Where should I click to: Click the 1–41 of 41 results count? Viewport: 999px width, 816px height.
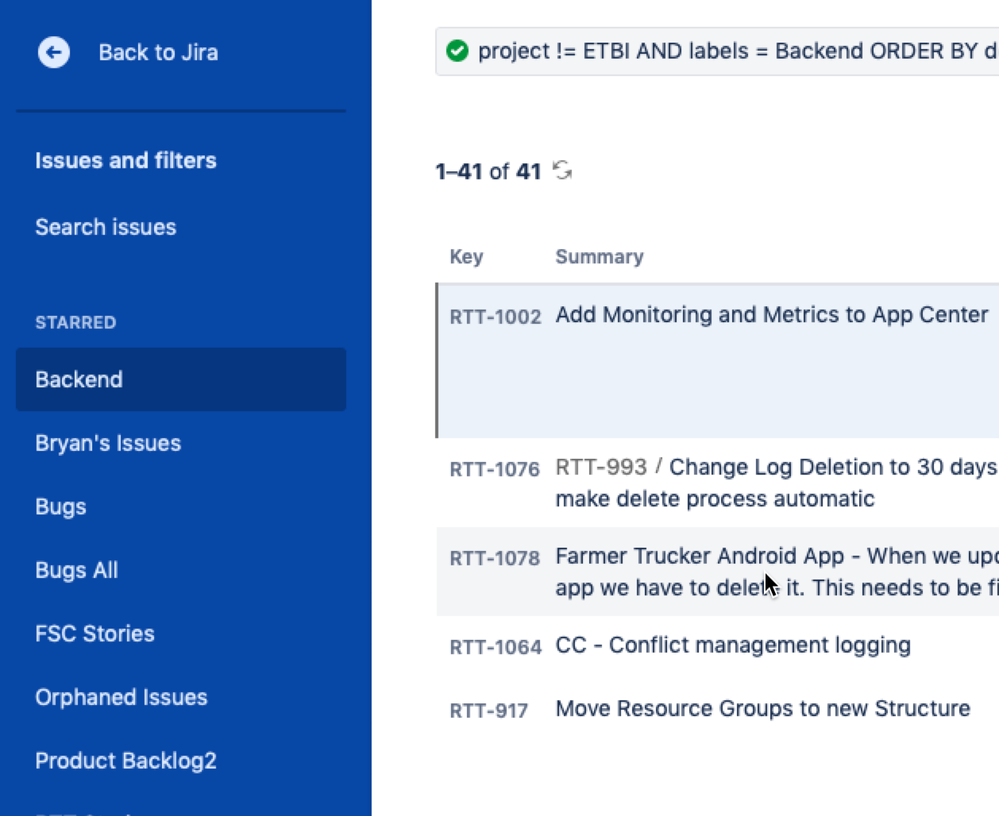click(x=488, y=171)
